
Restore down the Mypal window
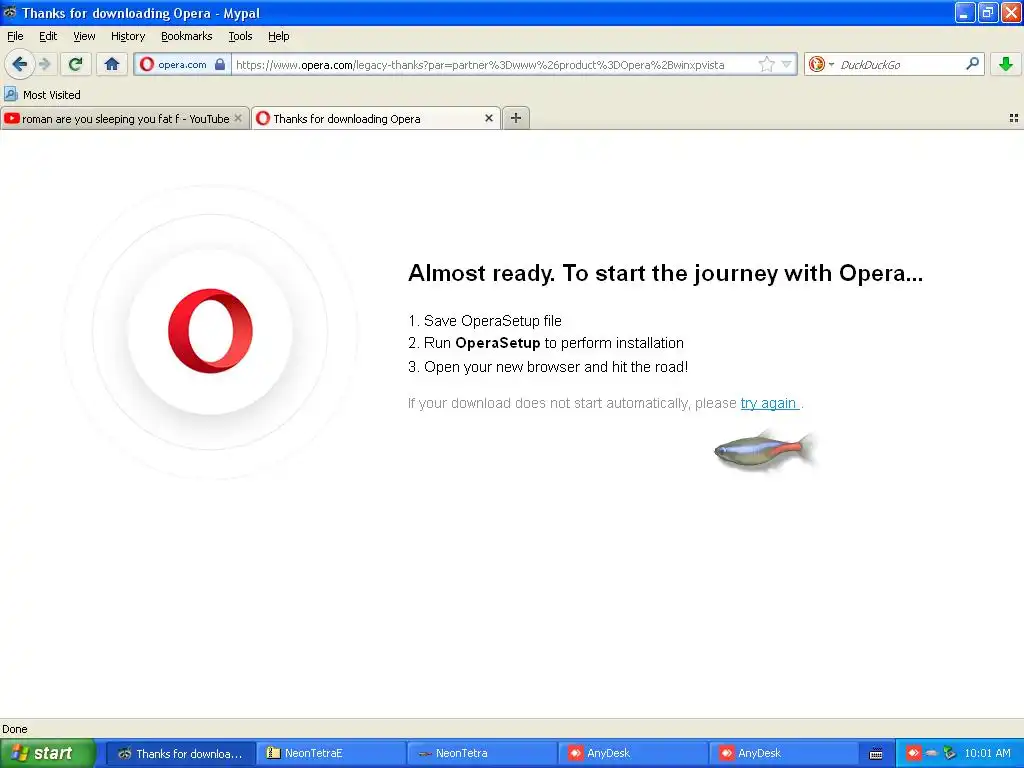[x=988, y=12]
